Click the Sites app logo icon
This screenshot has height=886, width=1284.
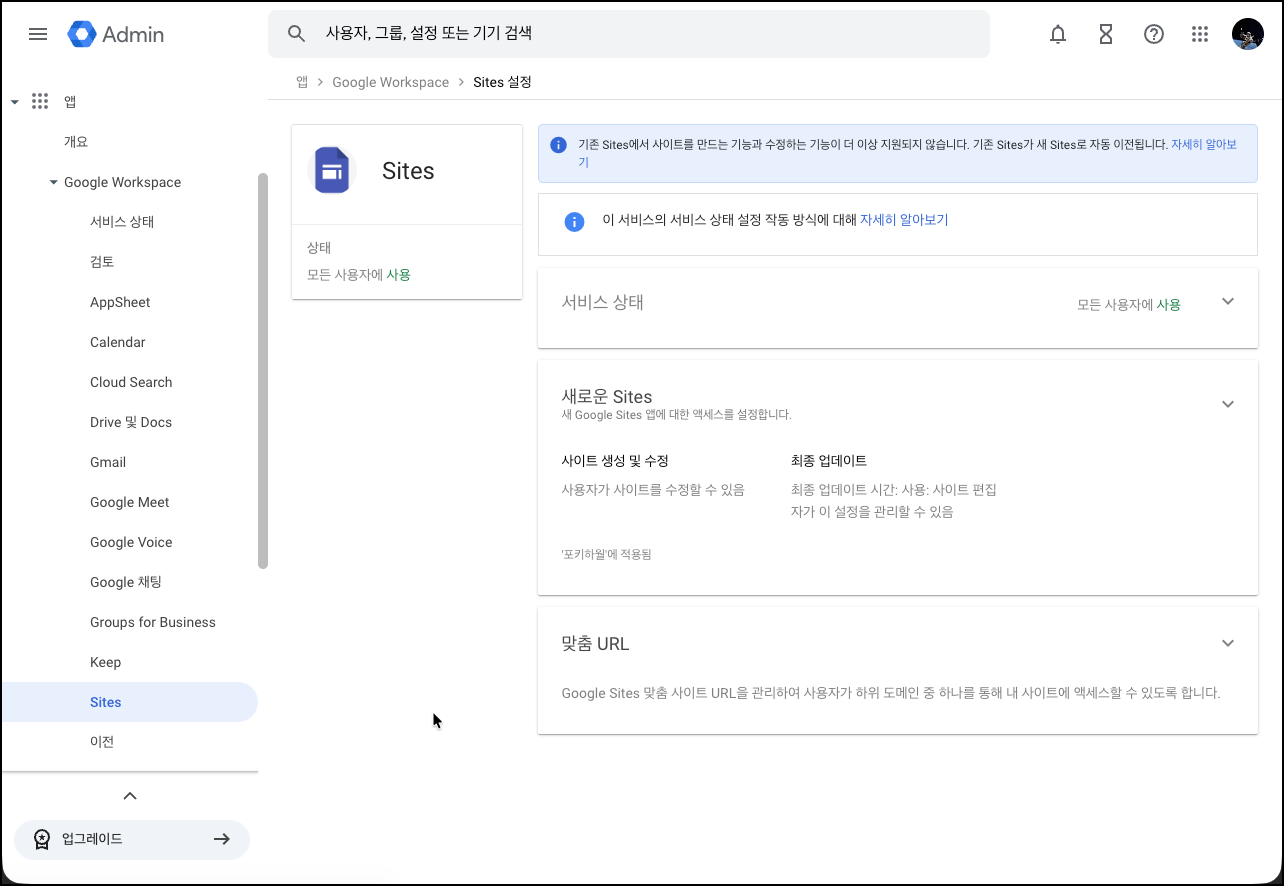(332, 170)
